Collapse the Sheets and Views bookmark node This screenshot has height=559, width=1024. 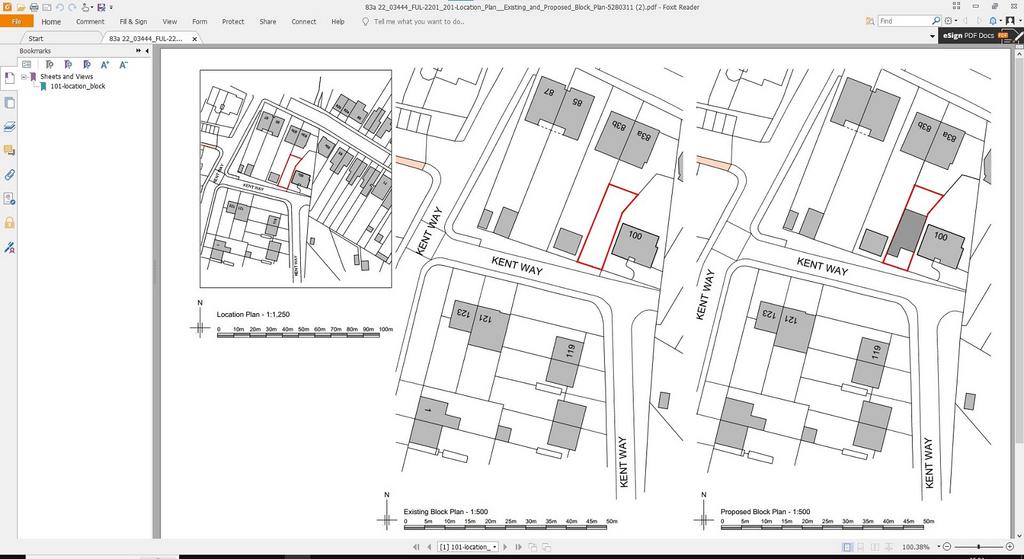point(24,76)
